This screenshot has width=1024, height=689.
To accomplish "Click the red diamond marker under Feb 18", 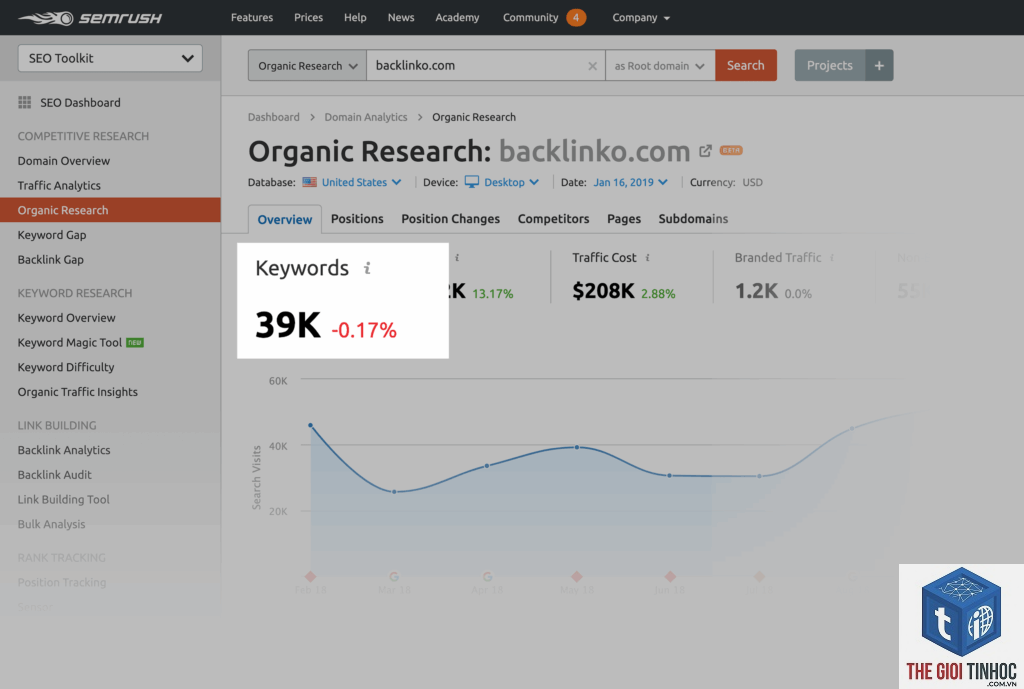I will point(310,576).
